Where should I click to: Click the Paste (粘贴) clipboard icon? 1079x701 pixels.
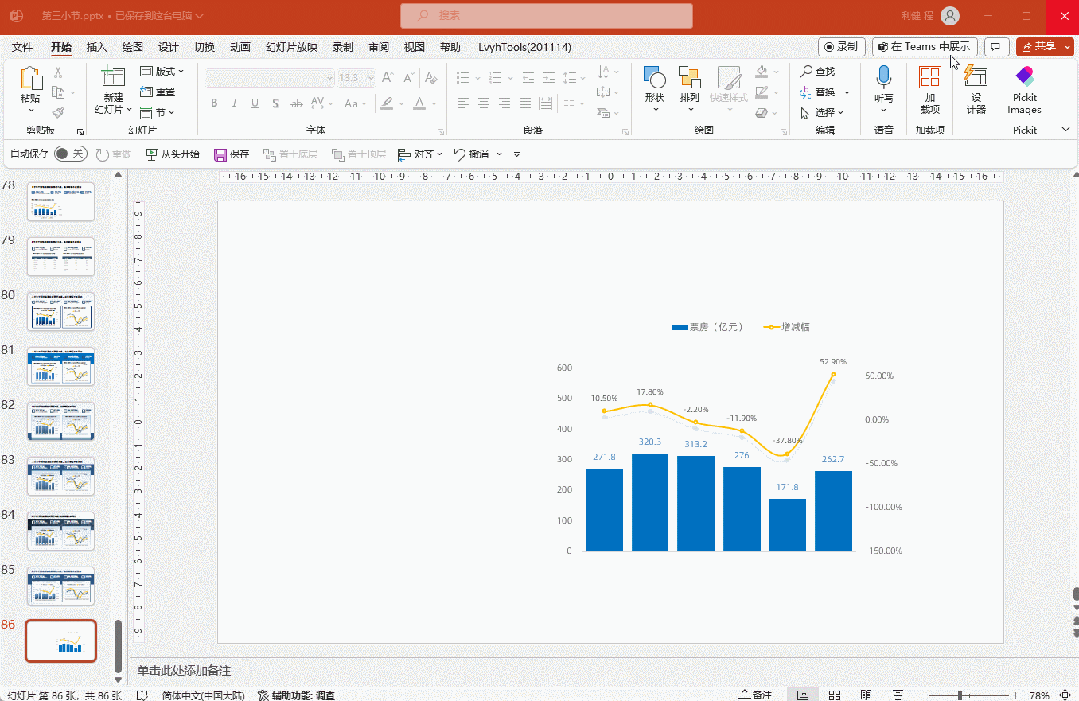click(30, 80)
